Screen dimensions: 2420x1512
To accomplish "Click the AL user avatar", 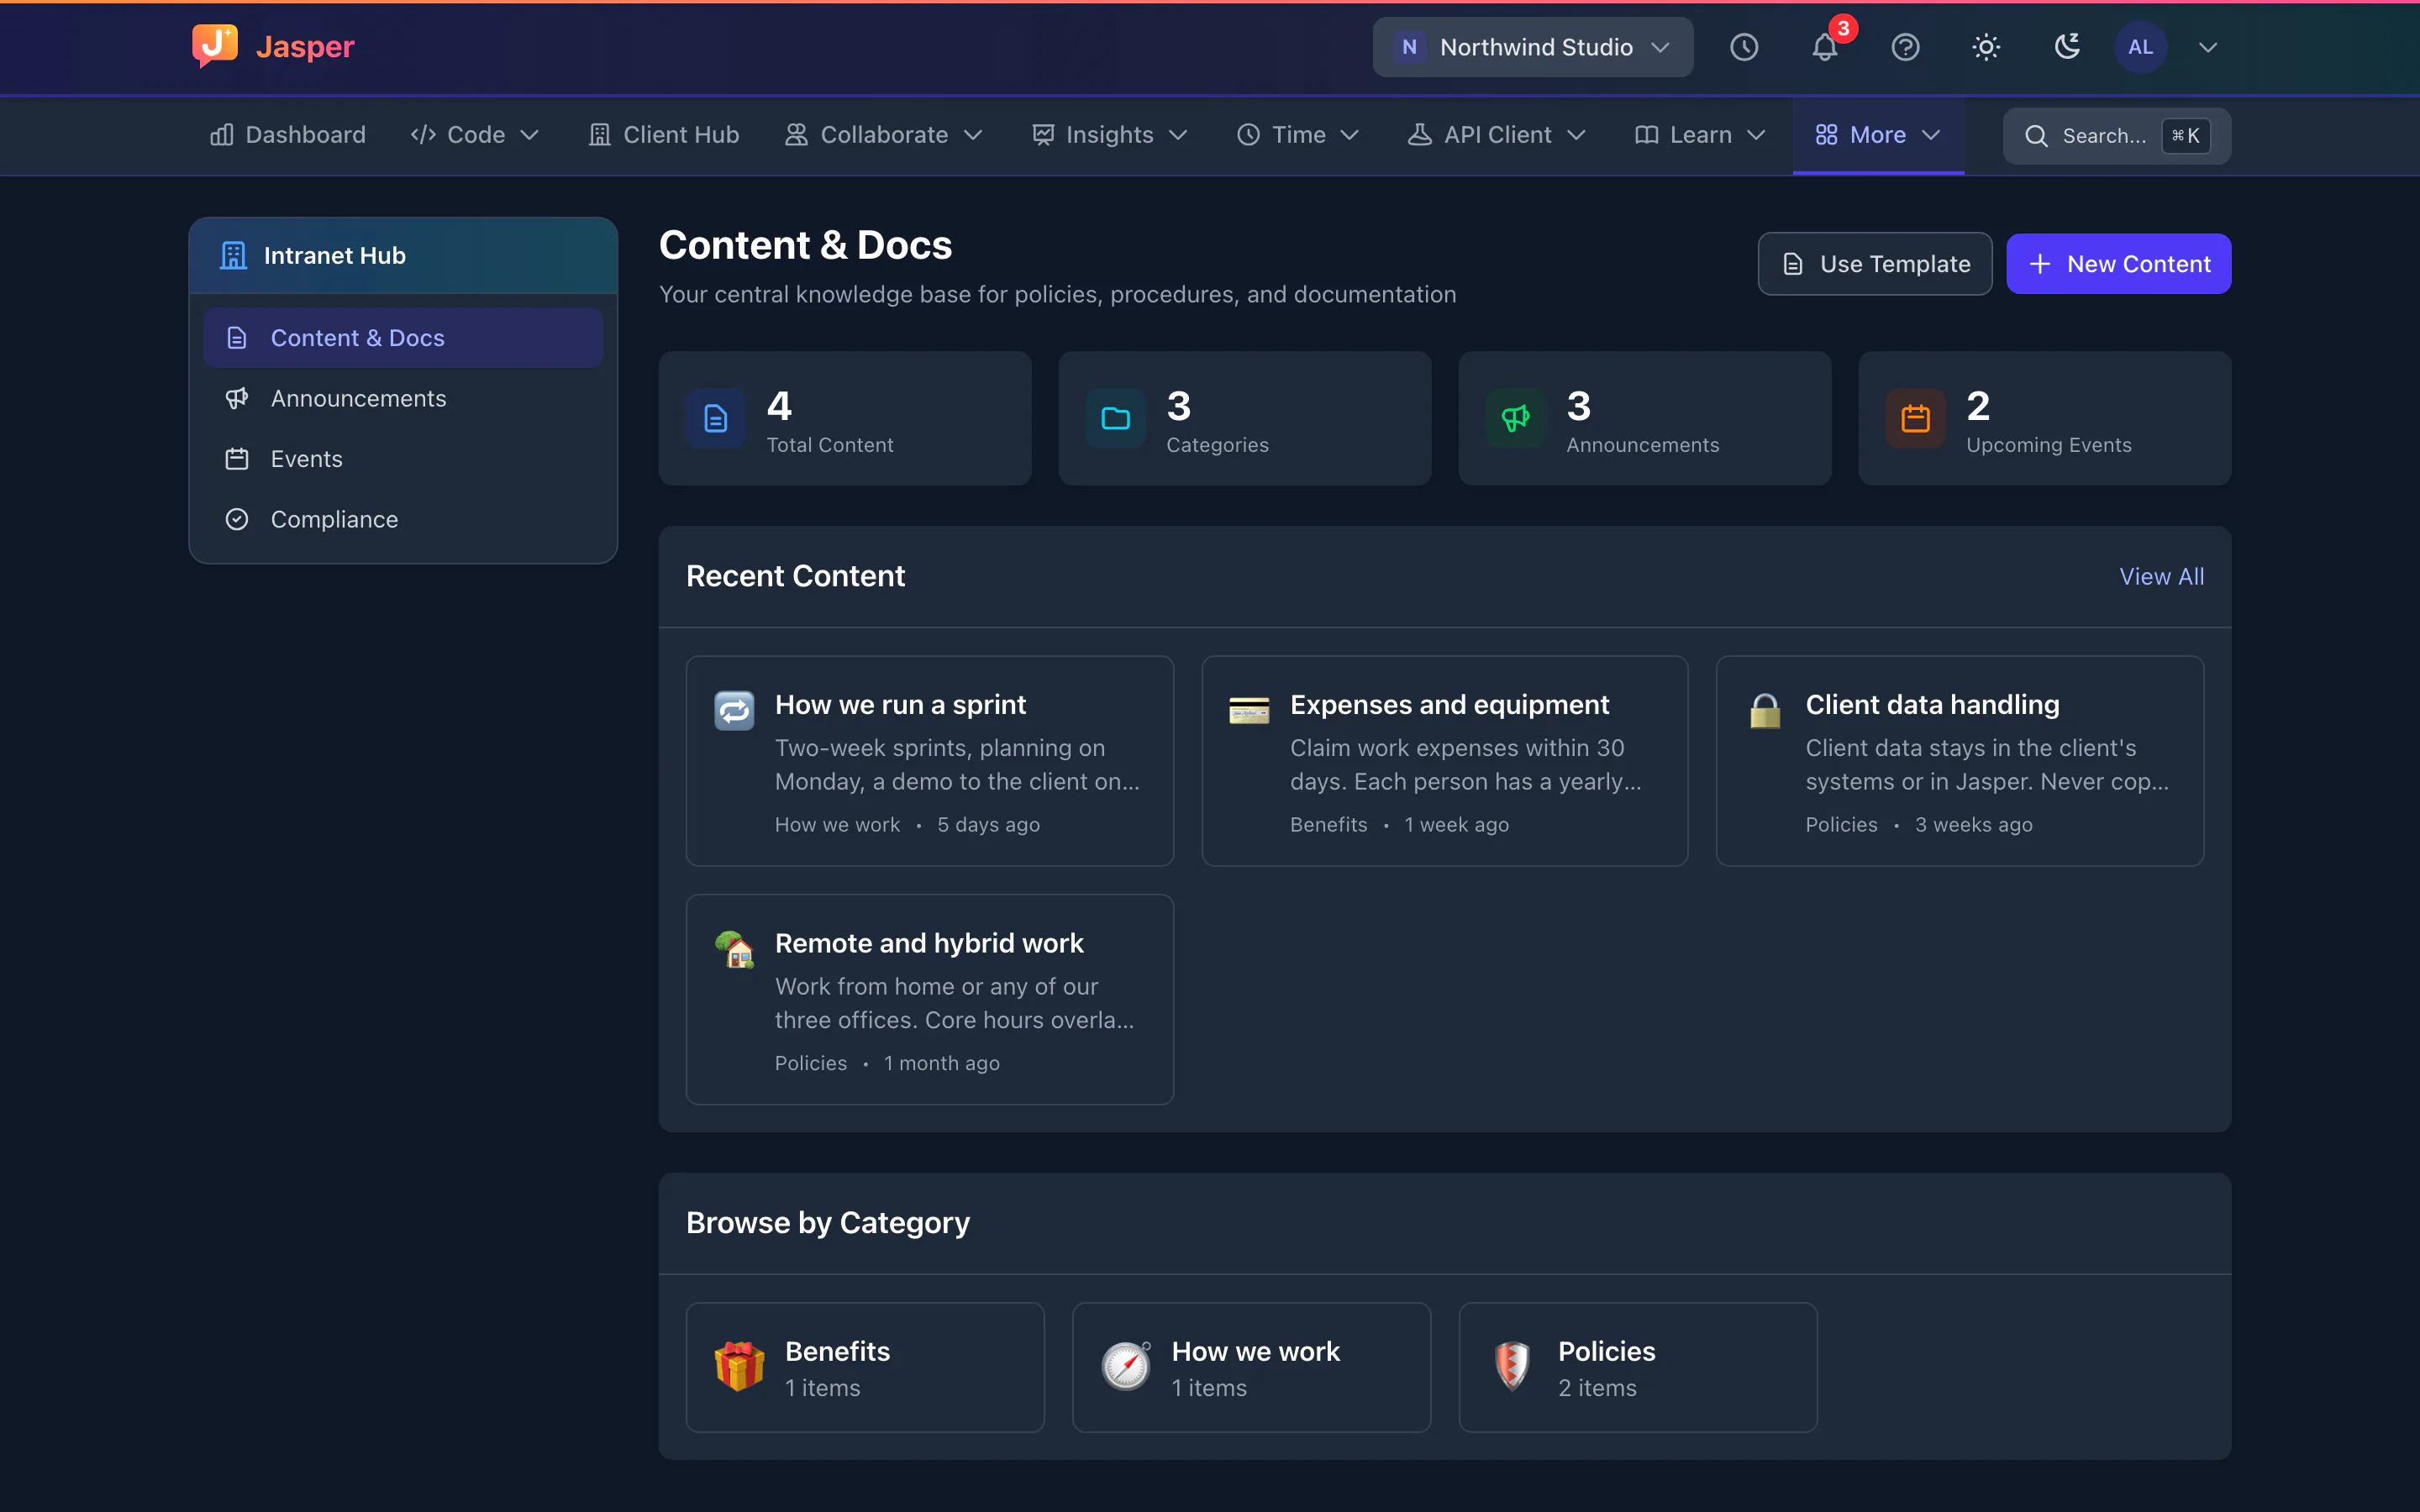I will [2140, 47].
